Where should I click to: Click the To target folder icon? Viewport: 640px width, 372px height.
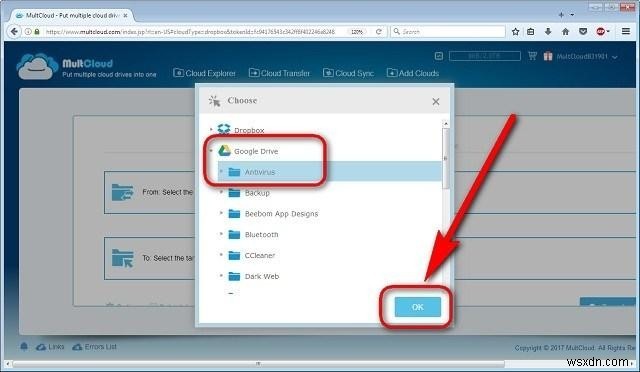pos(122,258)
